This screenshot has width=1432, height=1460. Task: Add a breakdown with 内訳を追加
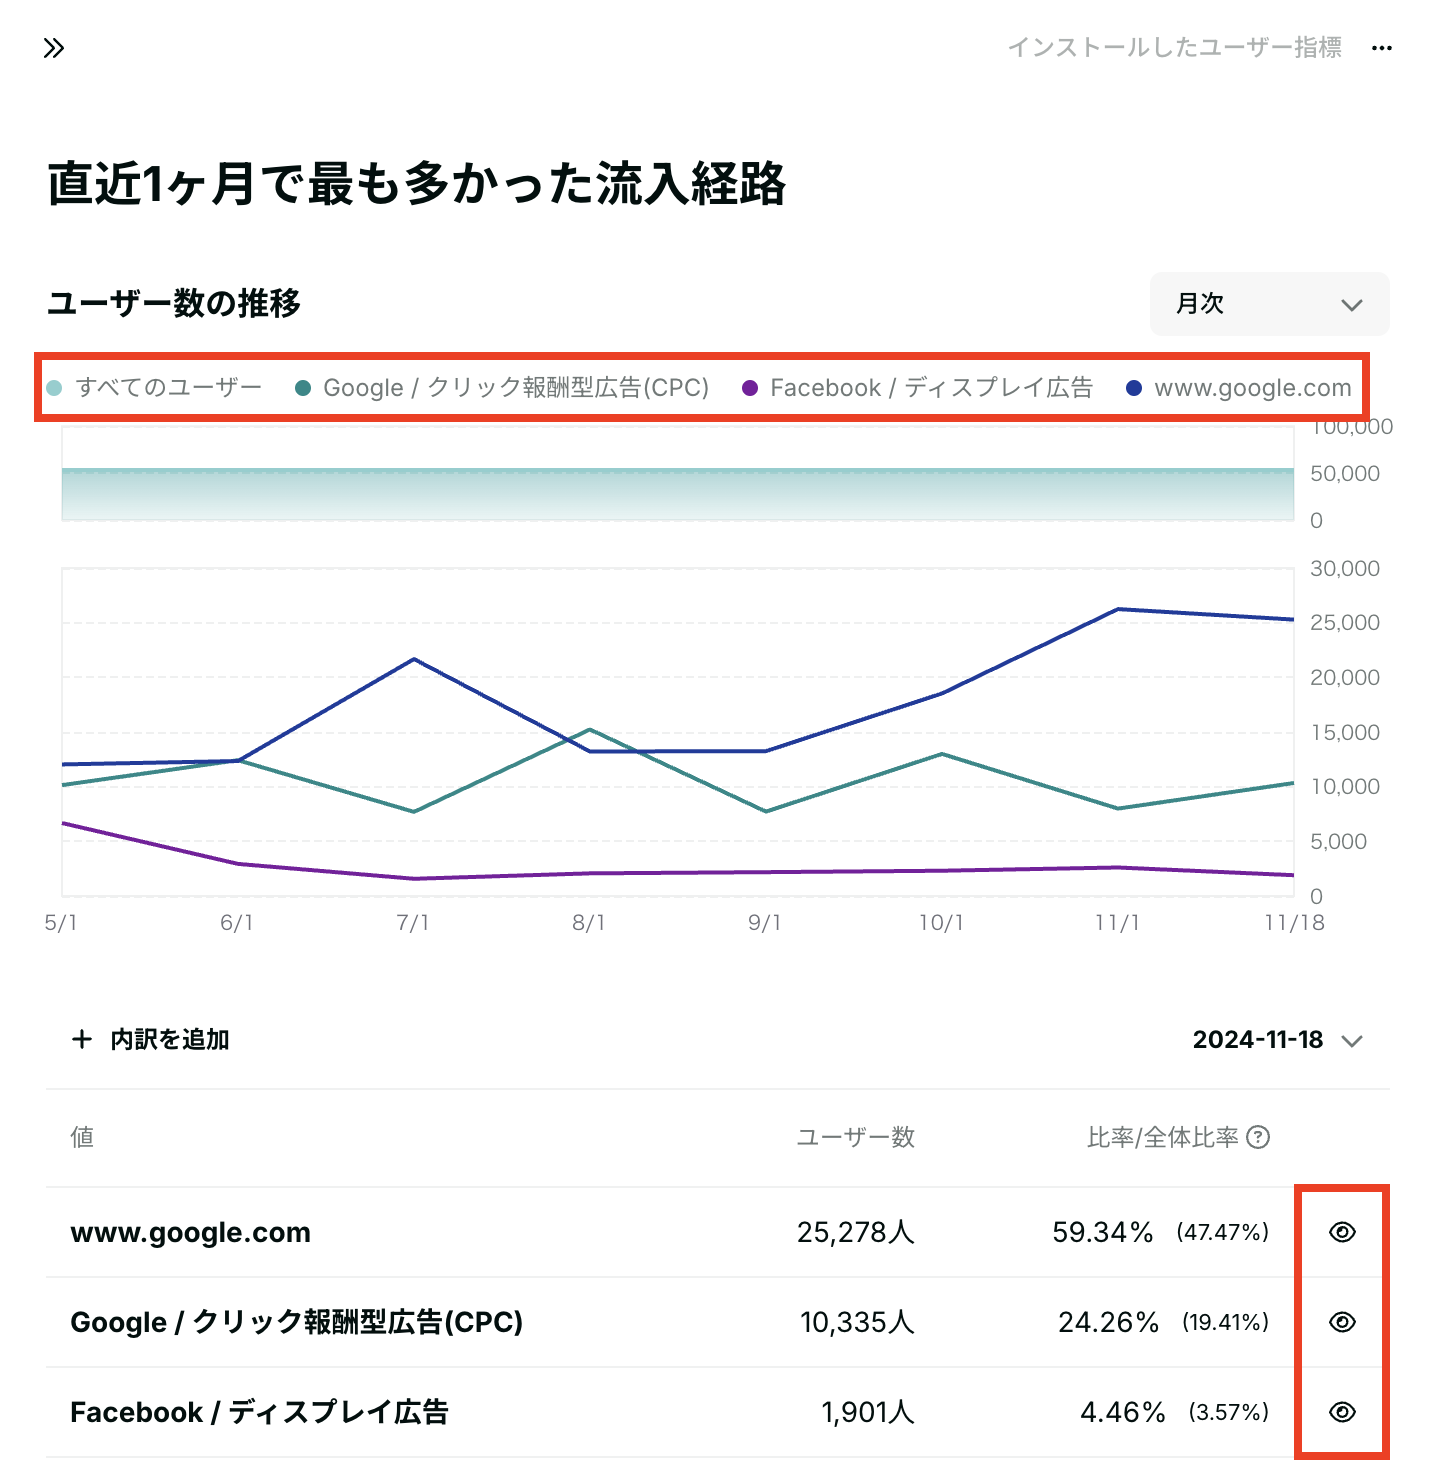[x=150, y=1040]
